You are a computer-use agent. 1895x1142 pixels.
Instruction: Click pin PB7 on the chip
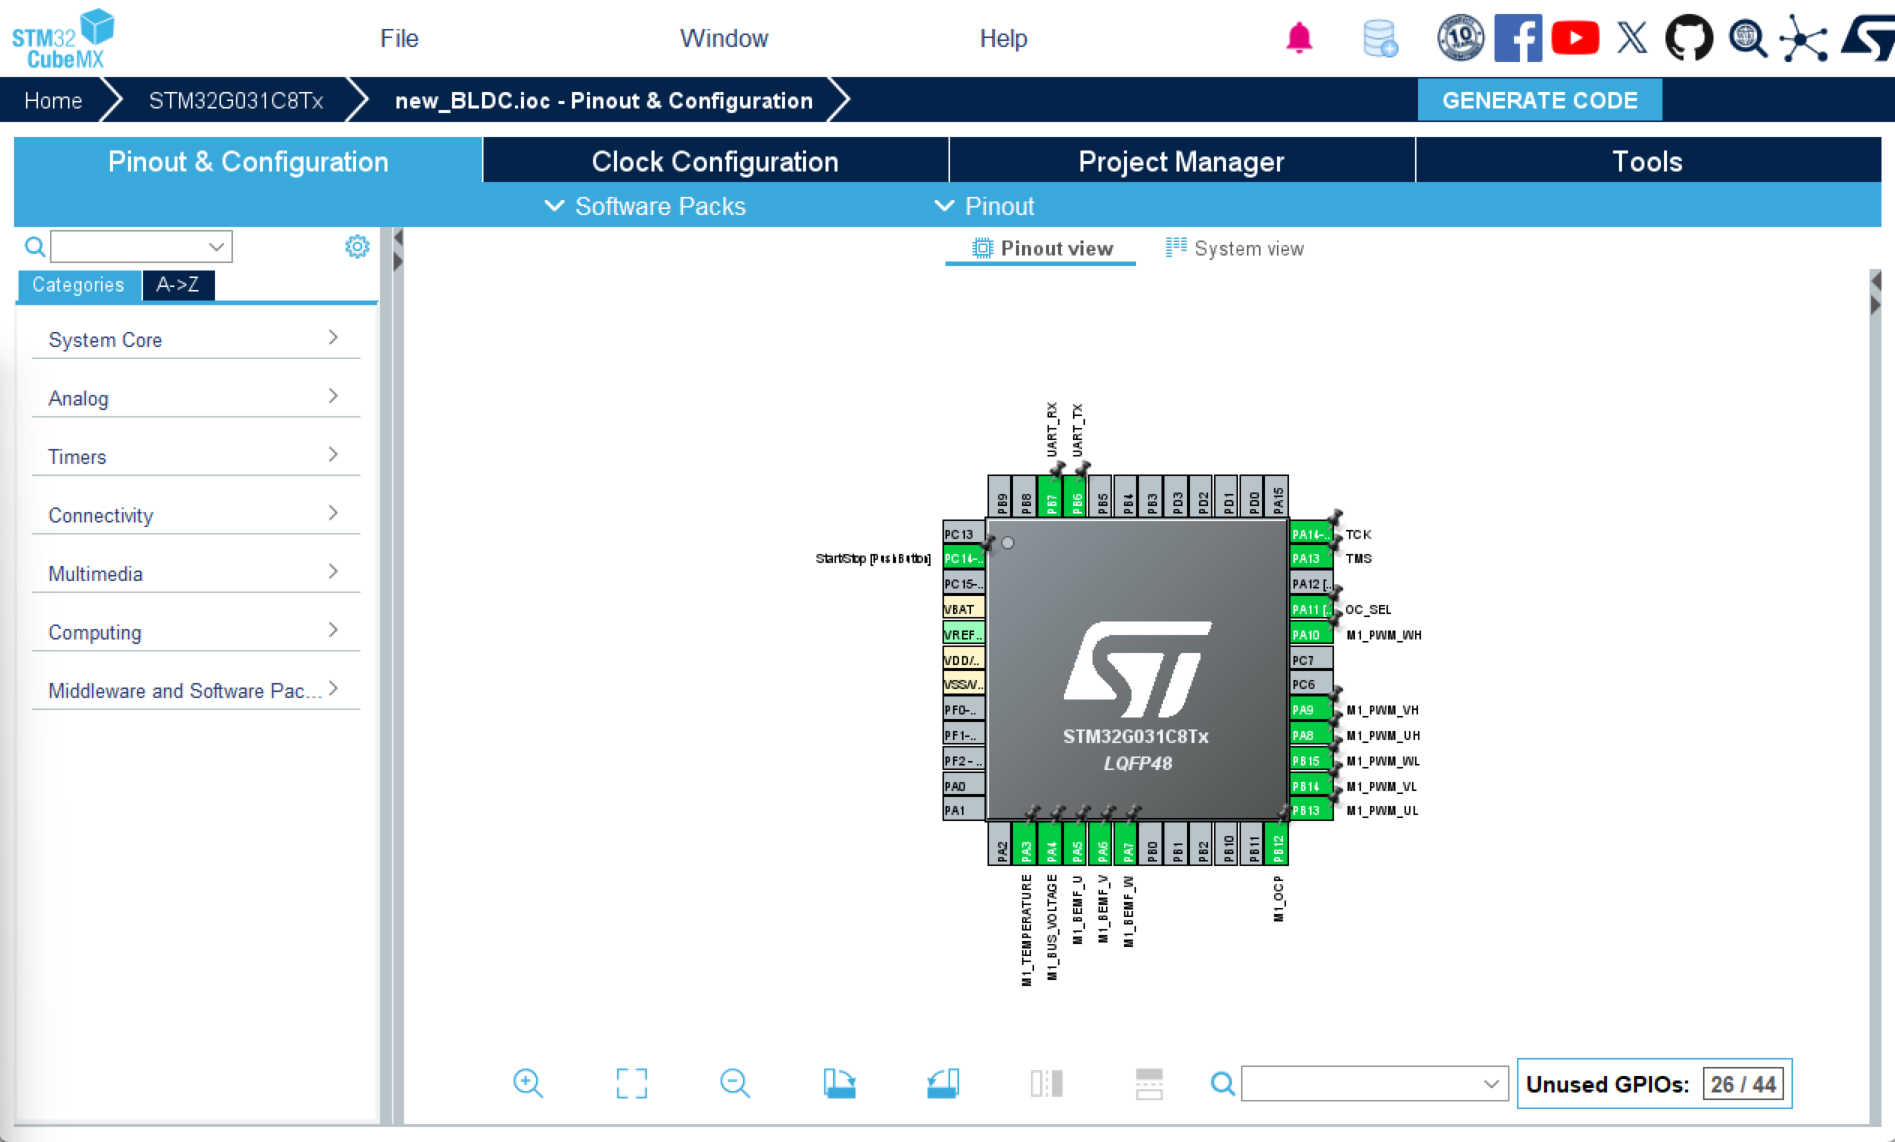1050,497
